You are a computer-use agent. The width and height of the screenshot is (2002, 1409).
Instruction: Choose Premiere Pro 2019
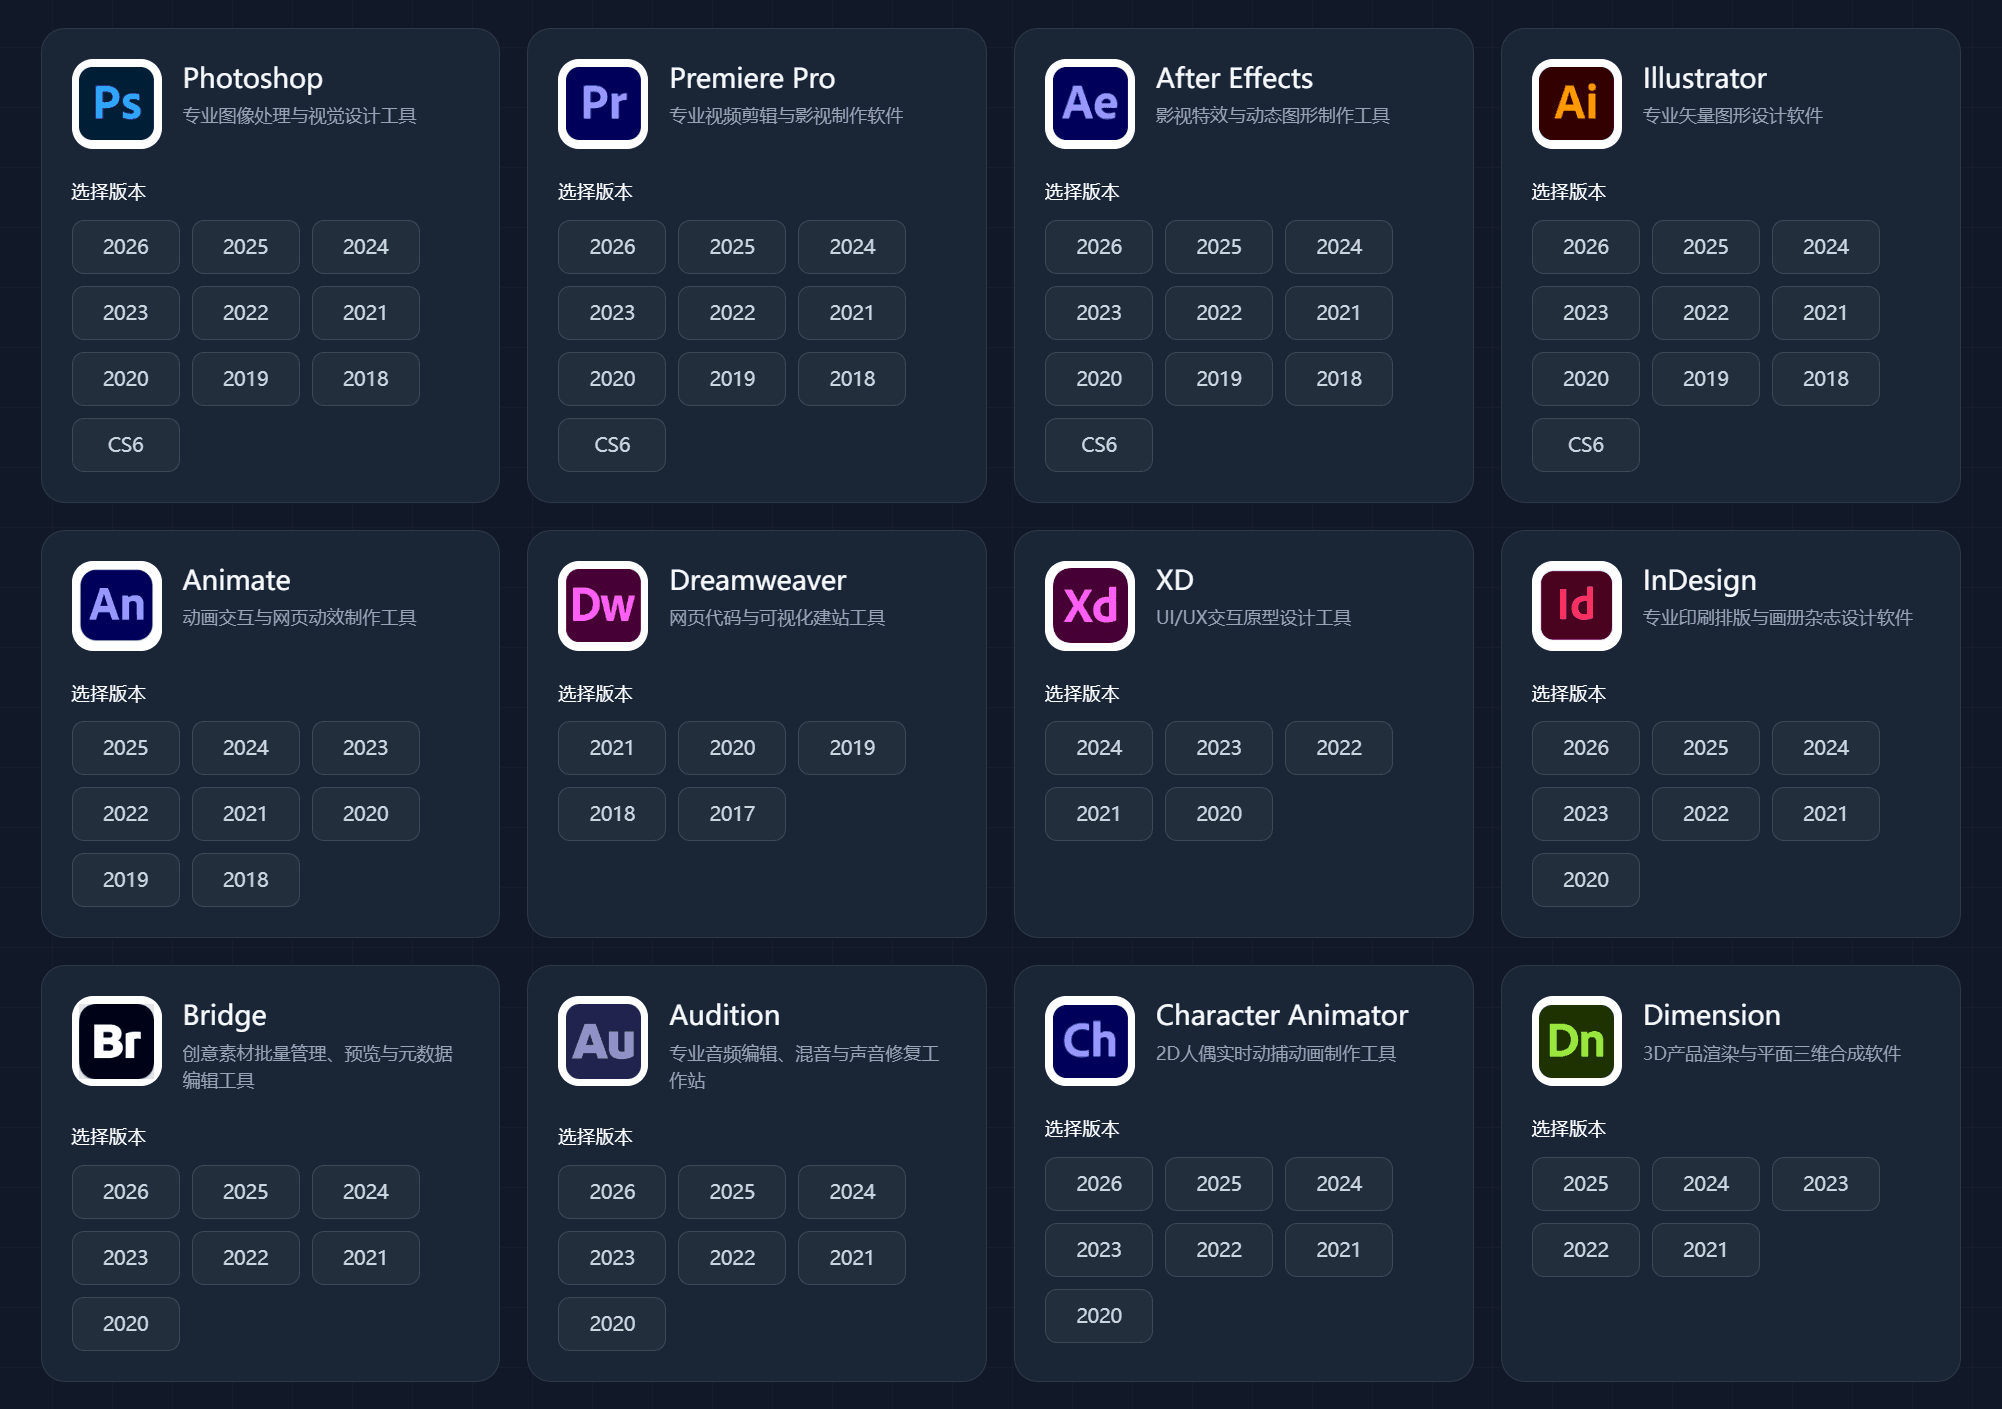732,379
